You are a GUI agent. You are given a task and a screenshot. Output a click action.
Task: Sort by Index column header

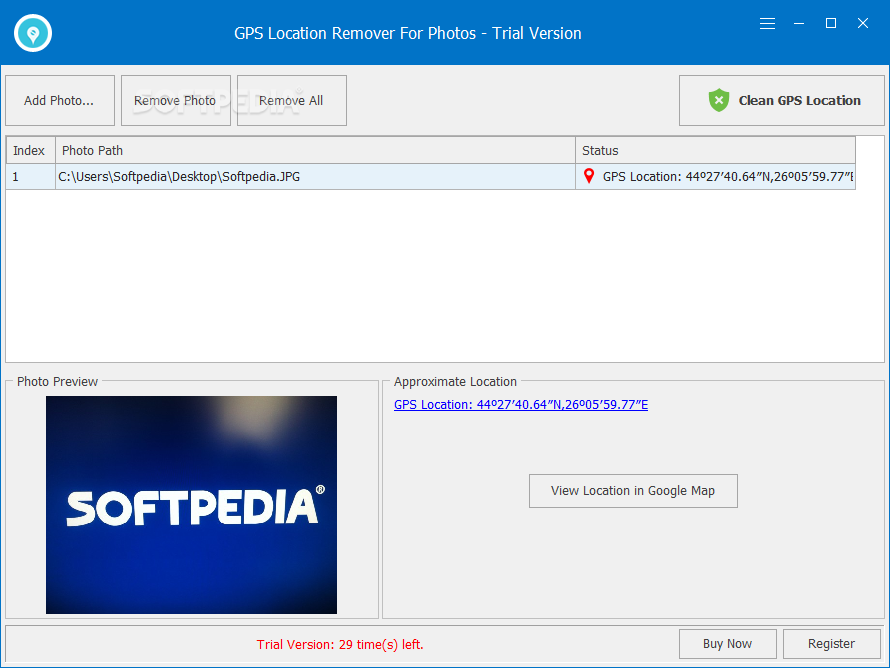tap(31, 150)
